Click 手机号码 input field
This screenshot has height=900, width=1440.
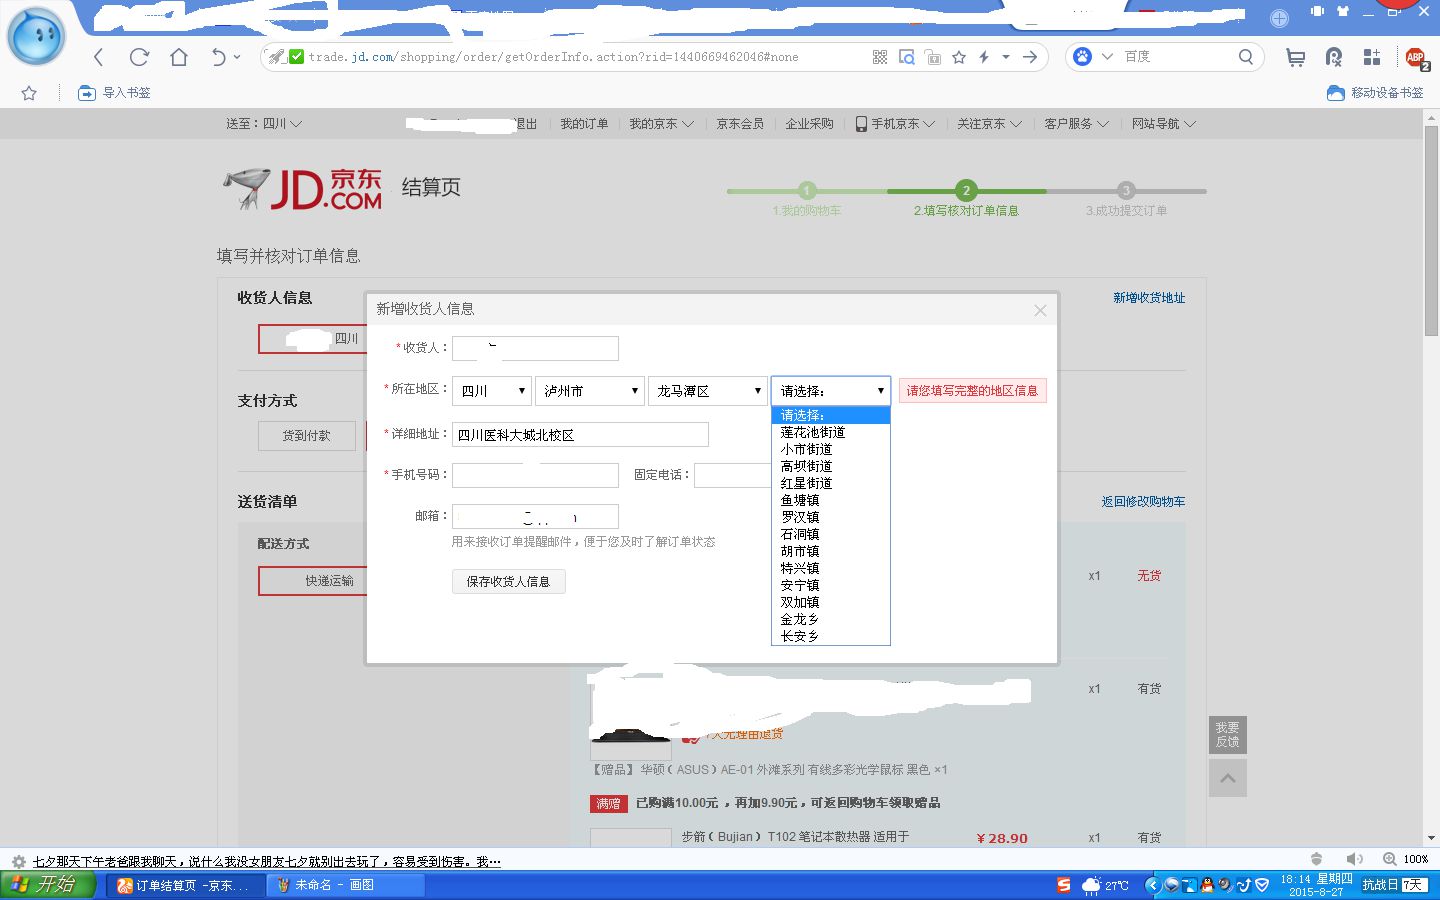[535, 475]
